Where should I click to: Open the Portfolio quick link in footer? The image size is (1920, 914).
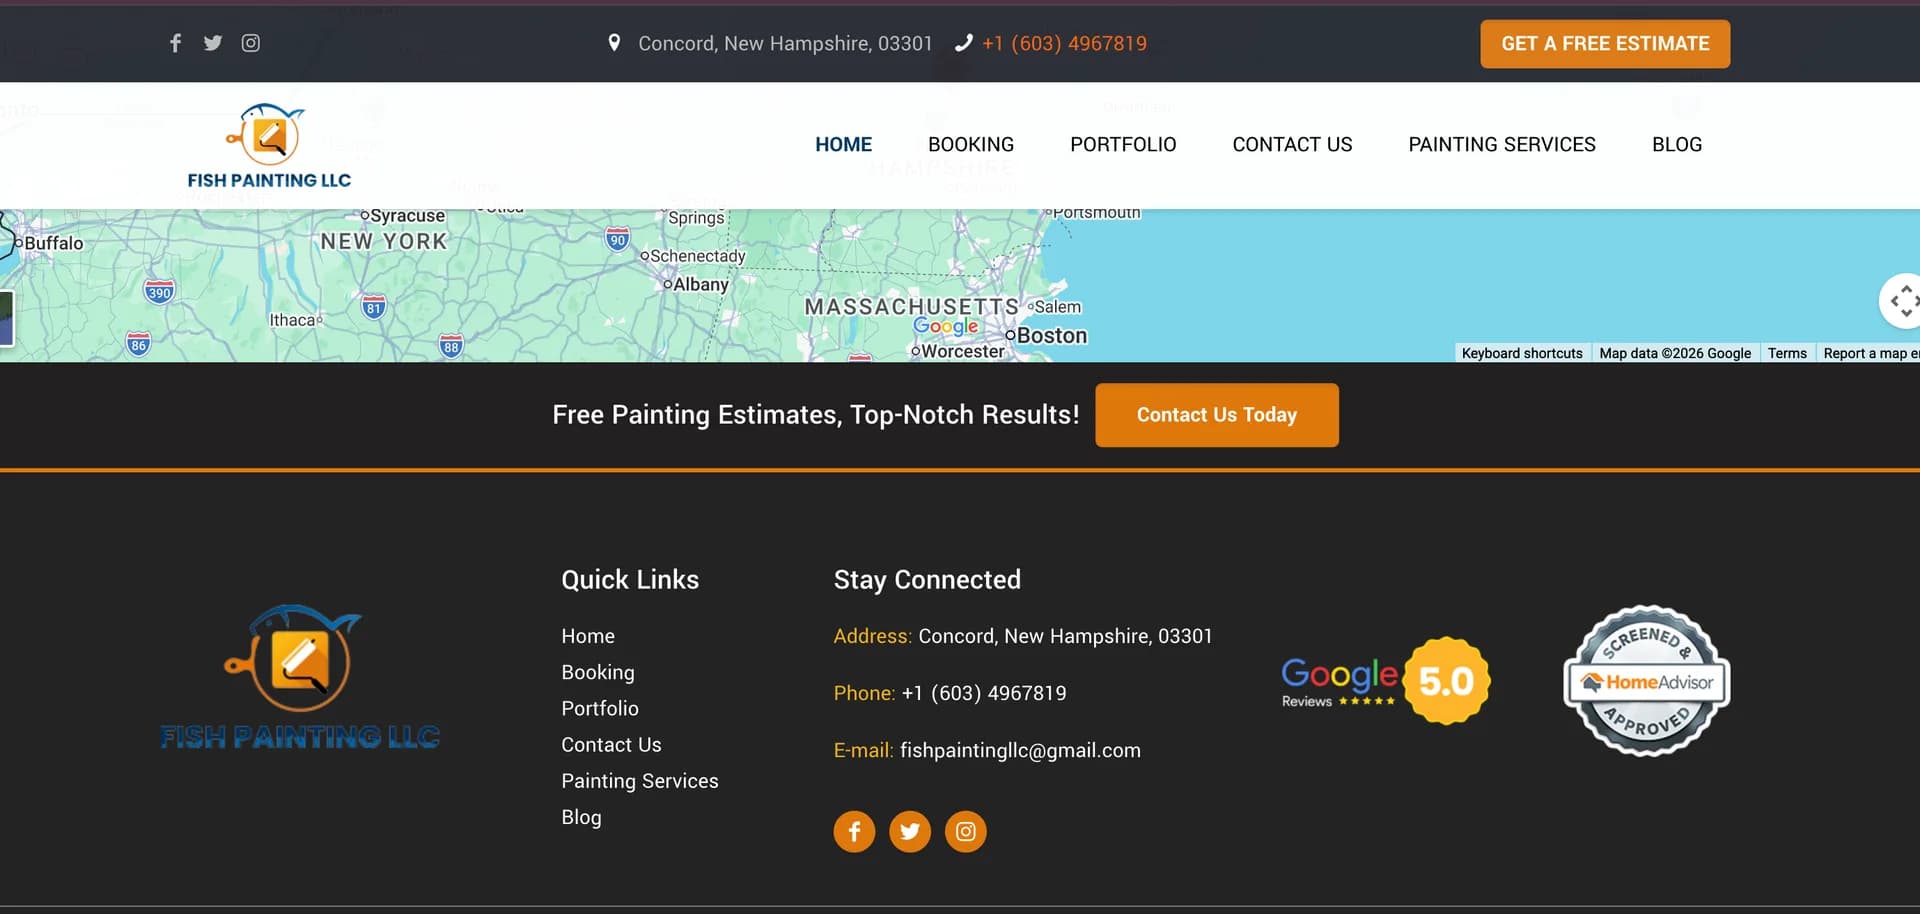click(600, 708)
